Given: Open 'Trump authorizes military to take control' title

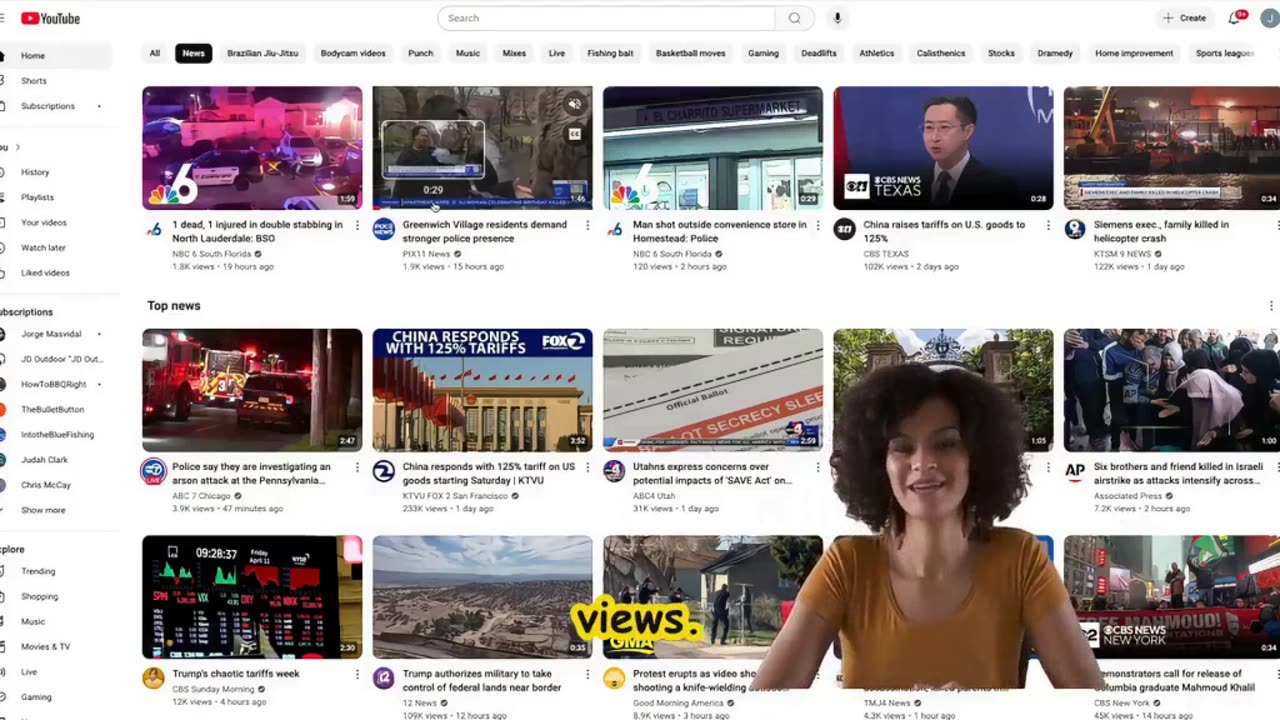Looking at the screenshot, I should (x=482, y=680).
